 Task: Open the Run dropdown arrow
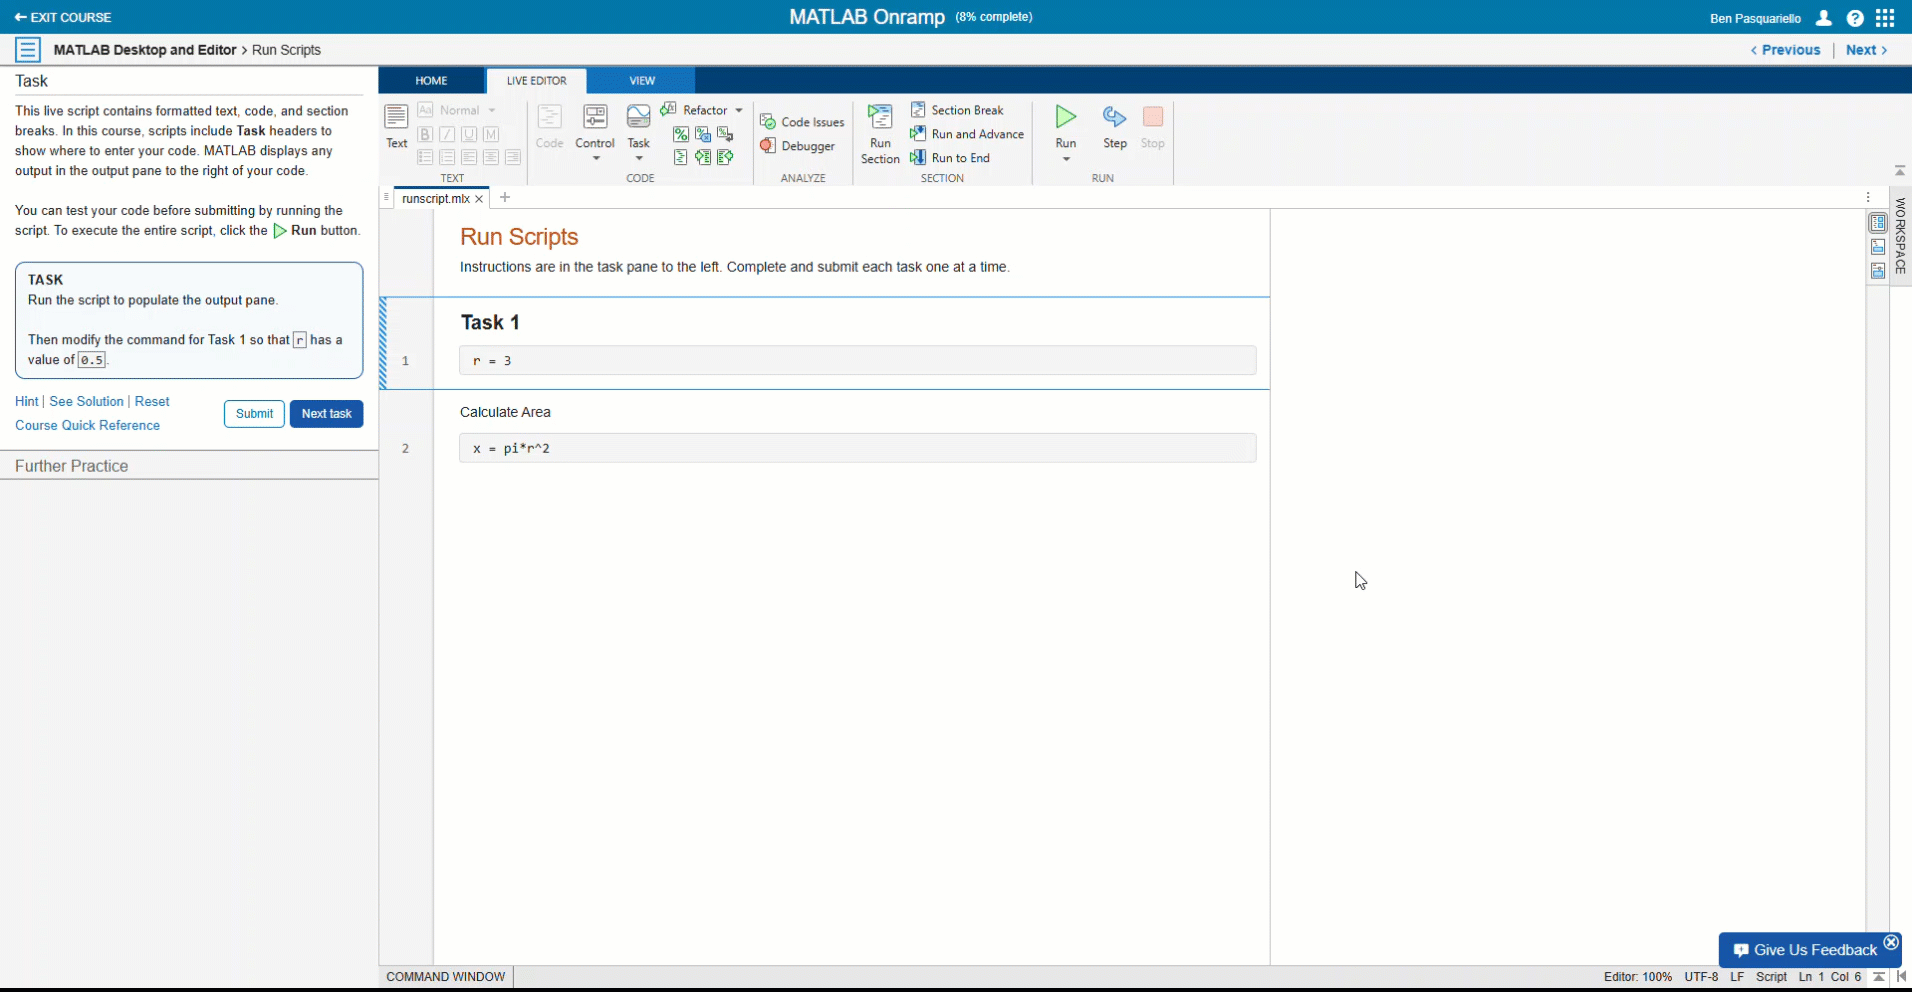tap(1066, 159)
